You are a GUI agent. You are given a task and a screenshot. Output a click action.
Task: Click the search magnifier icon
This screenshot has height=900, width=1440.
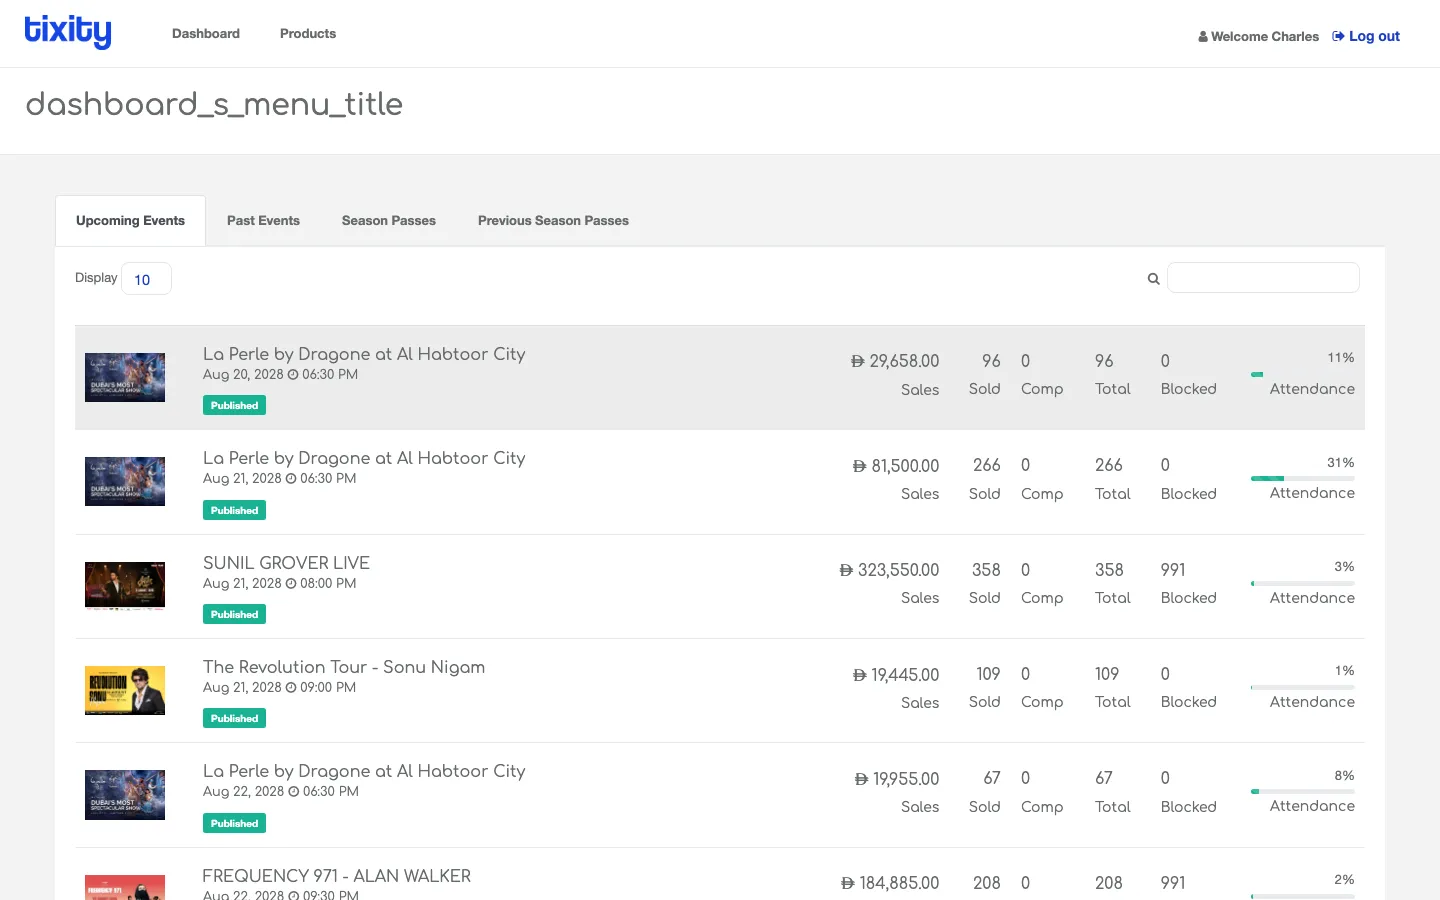click(x=1153, y=279)
